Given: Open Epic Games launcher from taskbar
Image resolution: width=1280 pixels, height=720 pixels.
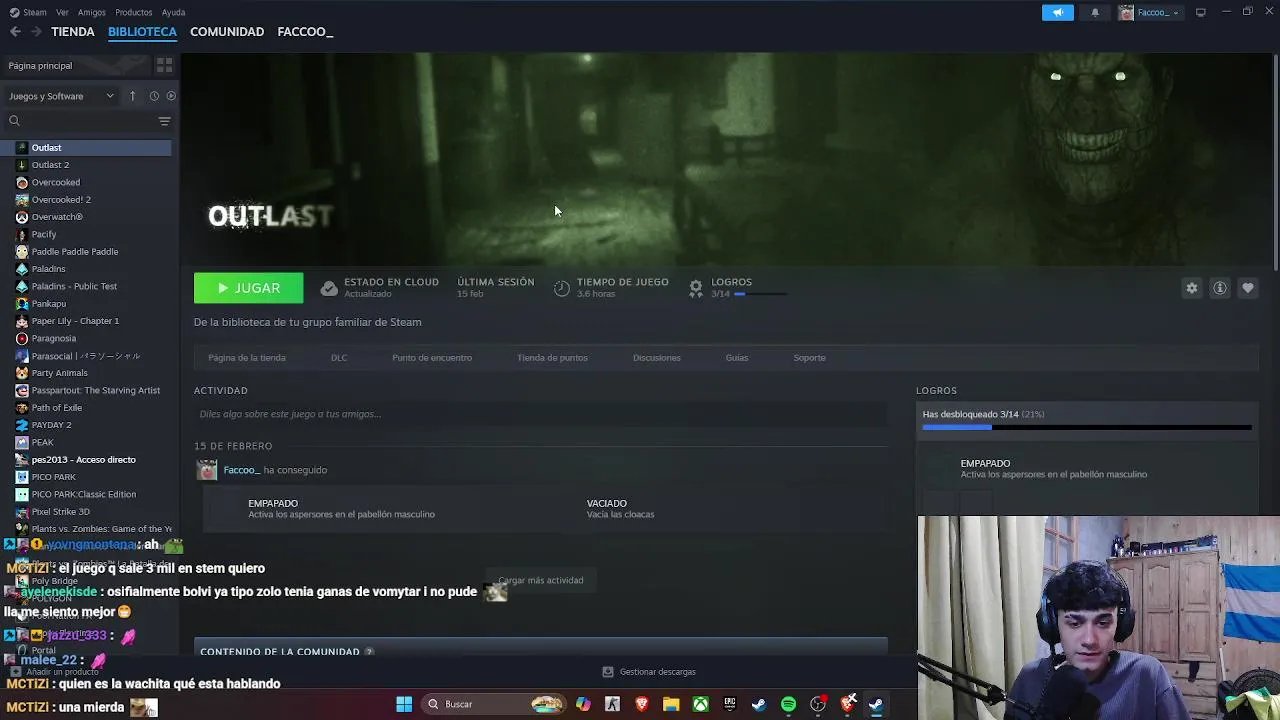Looking at the screenshot, I should tap(730, 704).
